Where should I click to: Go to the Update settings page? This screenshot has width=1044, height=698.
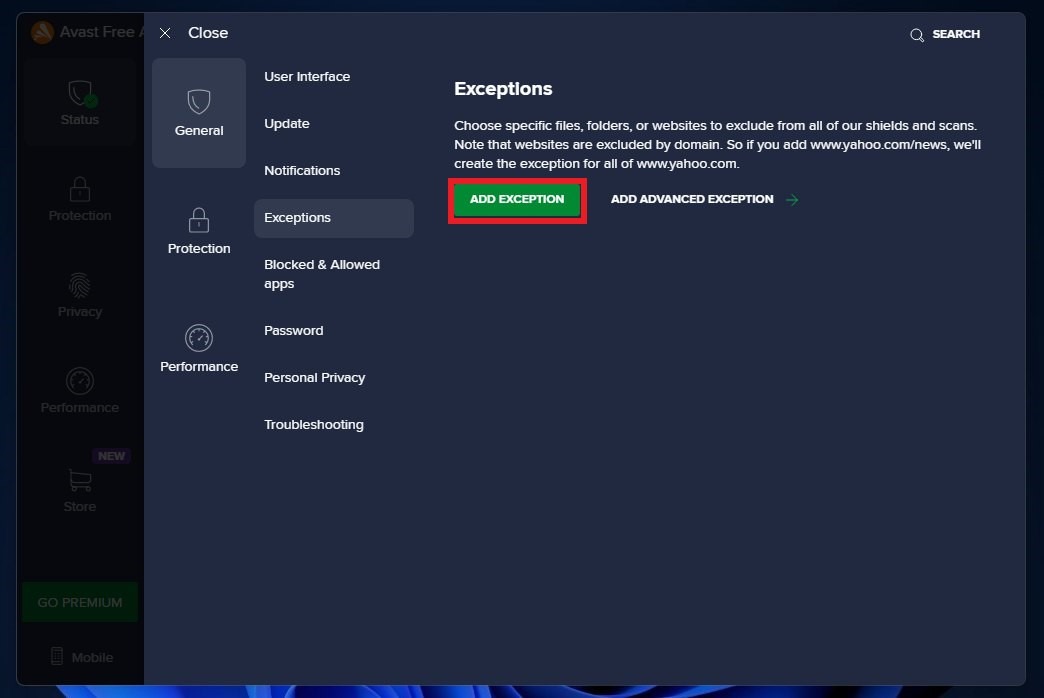click(x=287, y=124)
